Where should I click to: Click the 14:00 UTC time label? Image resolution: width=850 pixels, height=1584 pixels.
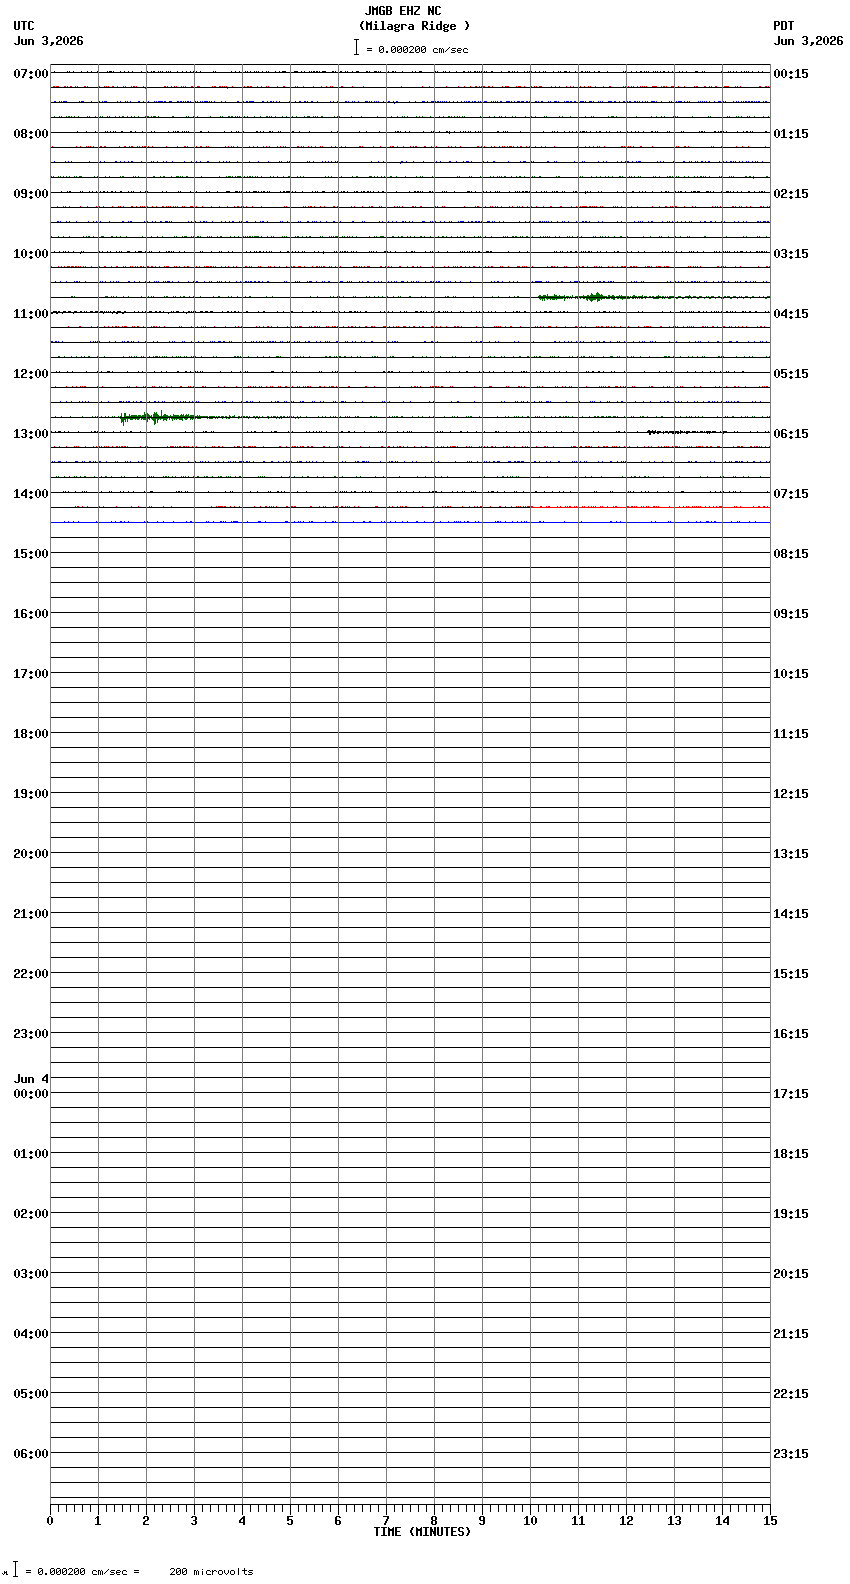click(x=31, y=494)
